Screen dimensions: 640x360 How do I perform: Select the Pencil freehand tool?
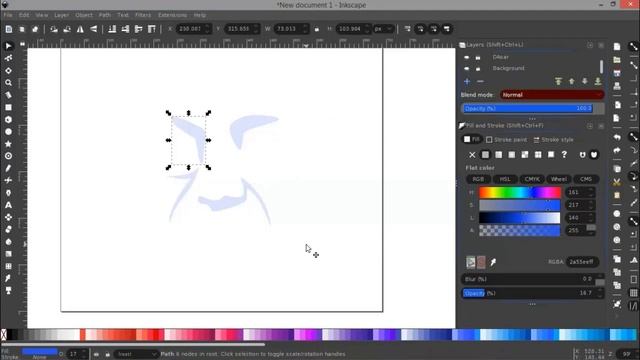point(8,168)
